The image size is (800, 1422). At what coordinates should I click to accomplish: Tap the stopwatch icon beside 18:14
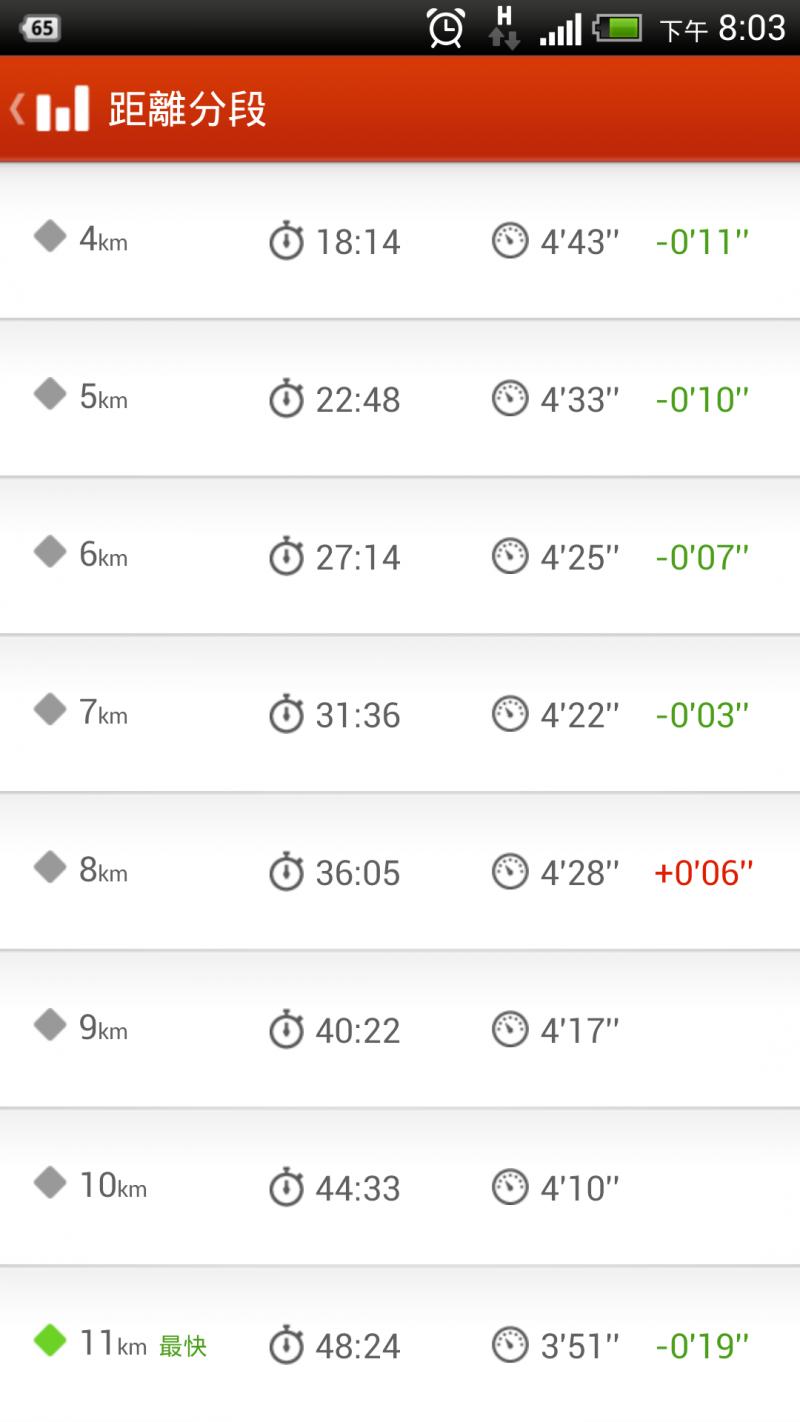click(x=286, y=241)
